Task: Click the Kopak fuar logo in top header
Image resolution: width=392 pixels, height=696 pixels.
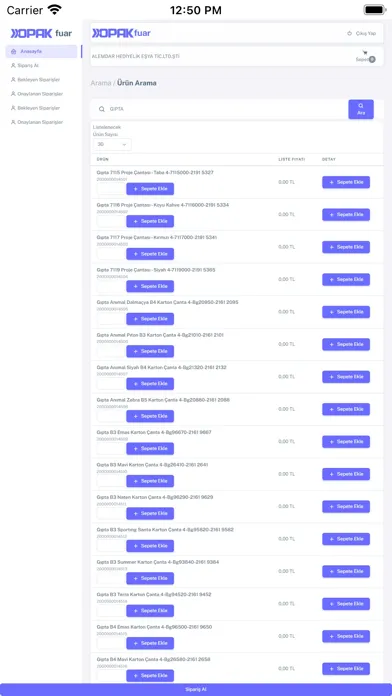Action: point(121,33)
